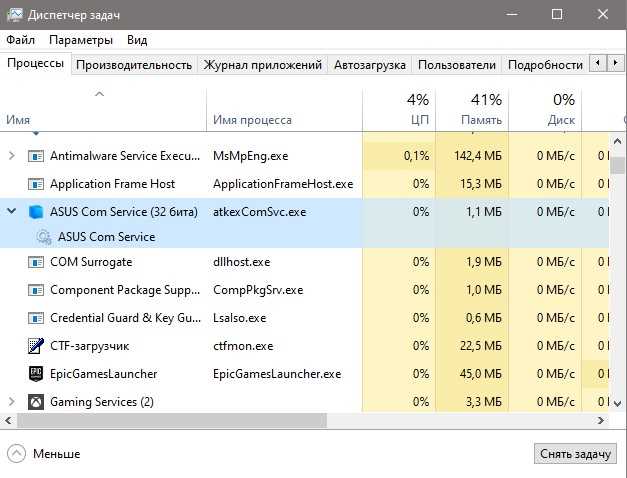Select the CompPkgSrv.exe process name
This screenshot has width=627, height=478.
[x=258, y=290]
